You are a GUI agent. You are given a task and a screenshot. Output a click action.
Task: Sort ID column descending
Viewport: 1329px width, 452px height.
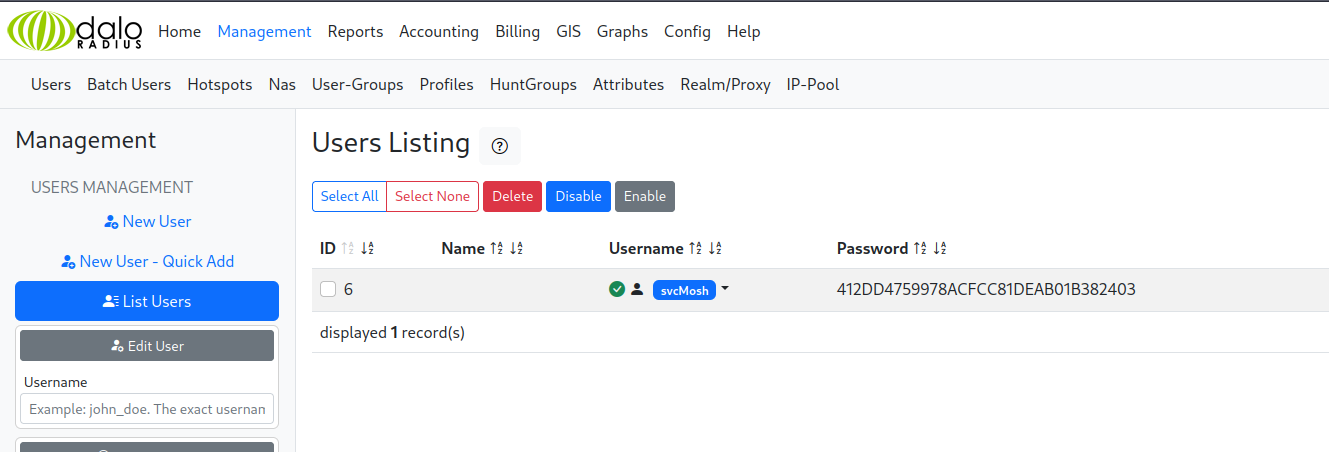coord(367,249)
